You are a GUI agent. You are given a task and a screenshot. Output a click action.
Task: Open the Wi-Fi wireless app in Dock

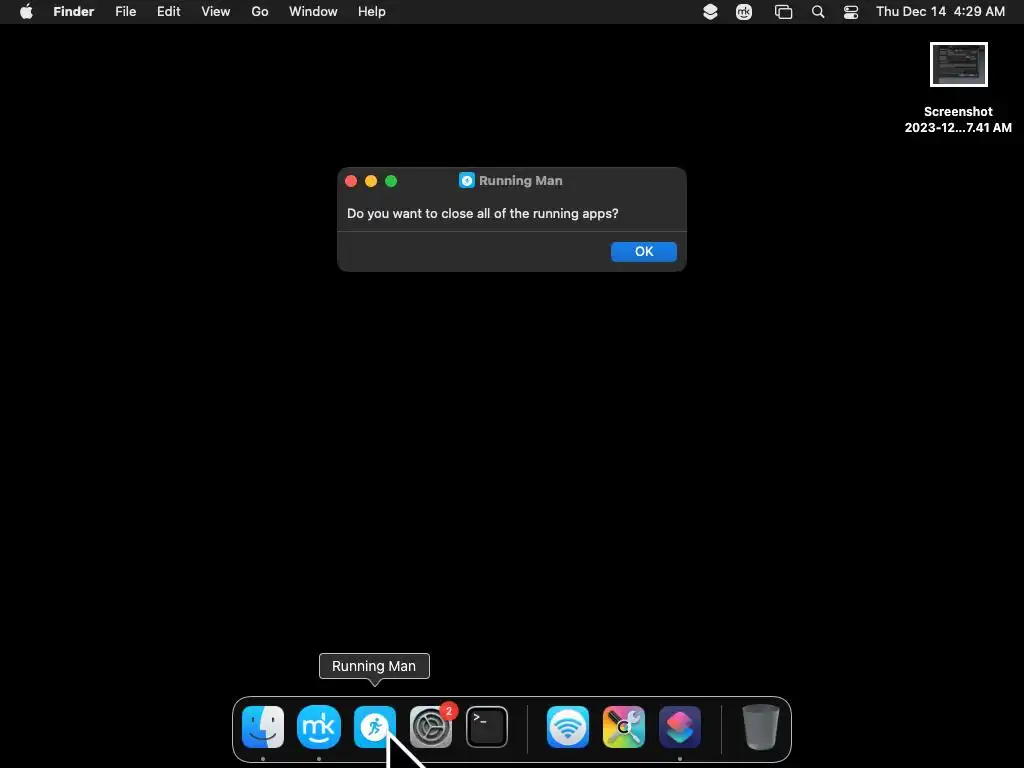(568, 726)
